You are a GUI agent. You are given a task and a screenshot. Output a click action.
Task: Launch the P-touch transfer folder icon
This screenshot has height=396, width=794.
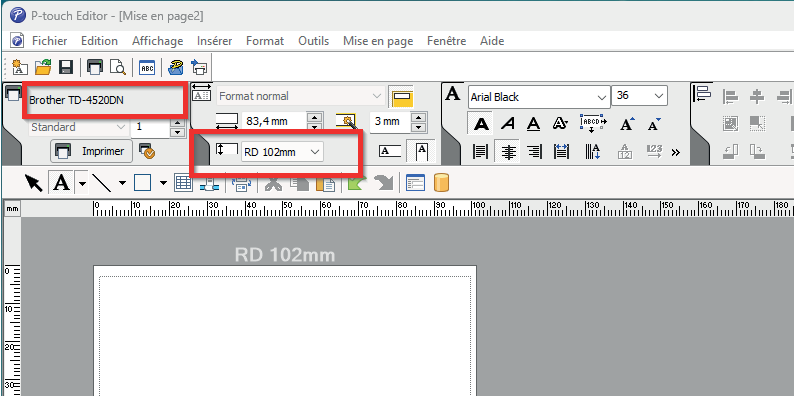coord(176,67)
